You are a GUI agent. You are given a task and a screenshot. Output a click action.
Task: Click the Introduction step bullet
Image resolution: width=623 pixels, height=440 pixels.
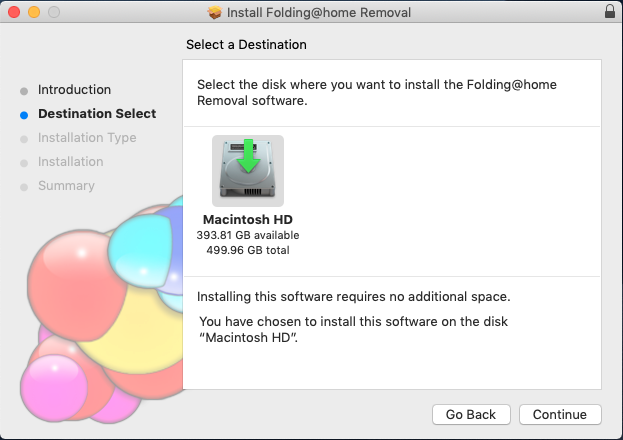click(x=24, y=91)
